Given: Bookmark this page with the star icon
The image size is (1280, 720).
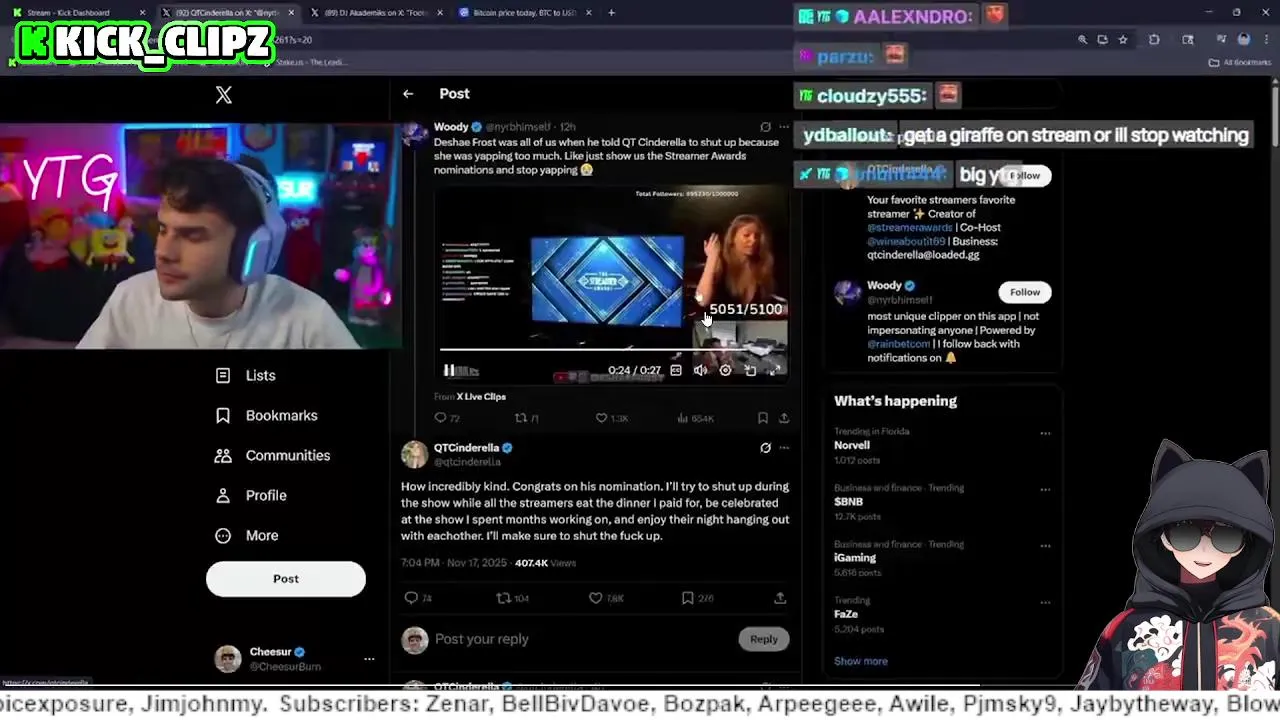Looking at the screenshot, I should pos(1123,40).
